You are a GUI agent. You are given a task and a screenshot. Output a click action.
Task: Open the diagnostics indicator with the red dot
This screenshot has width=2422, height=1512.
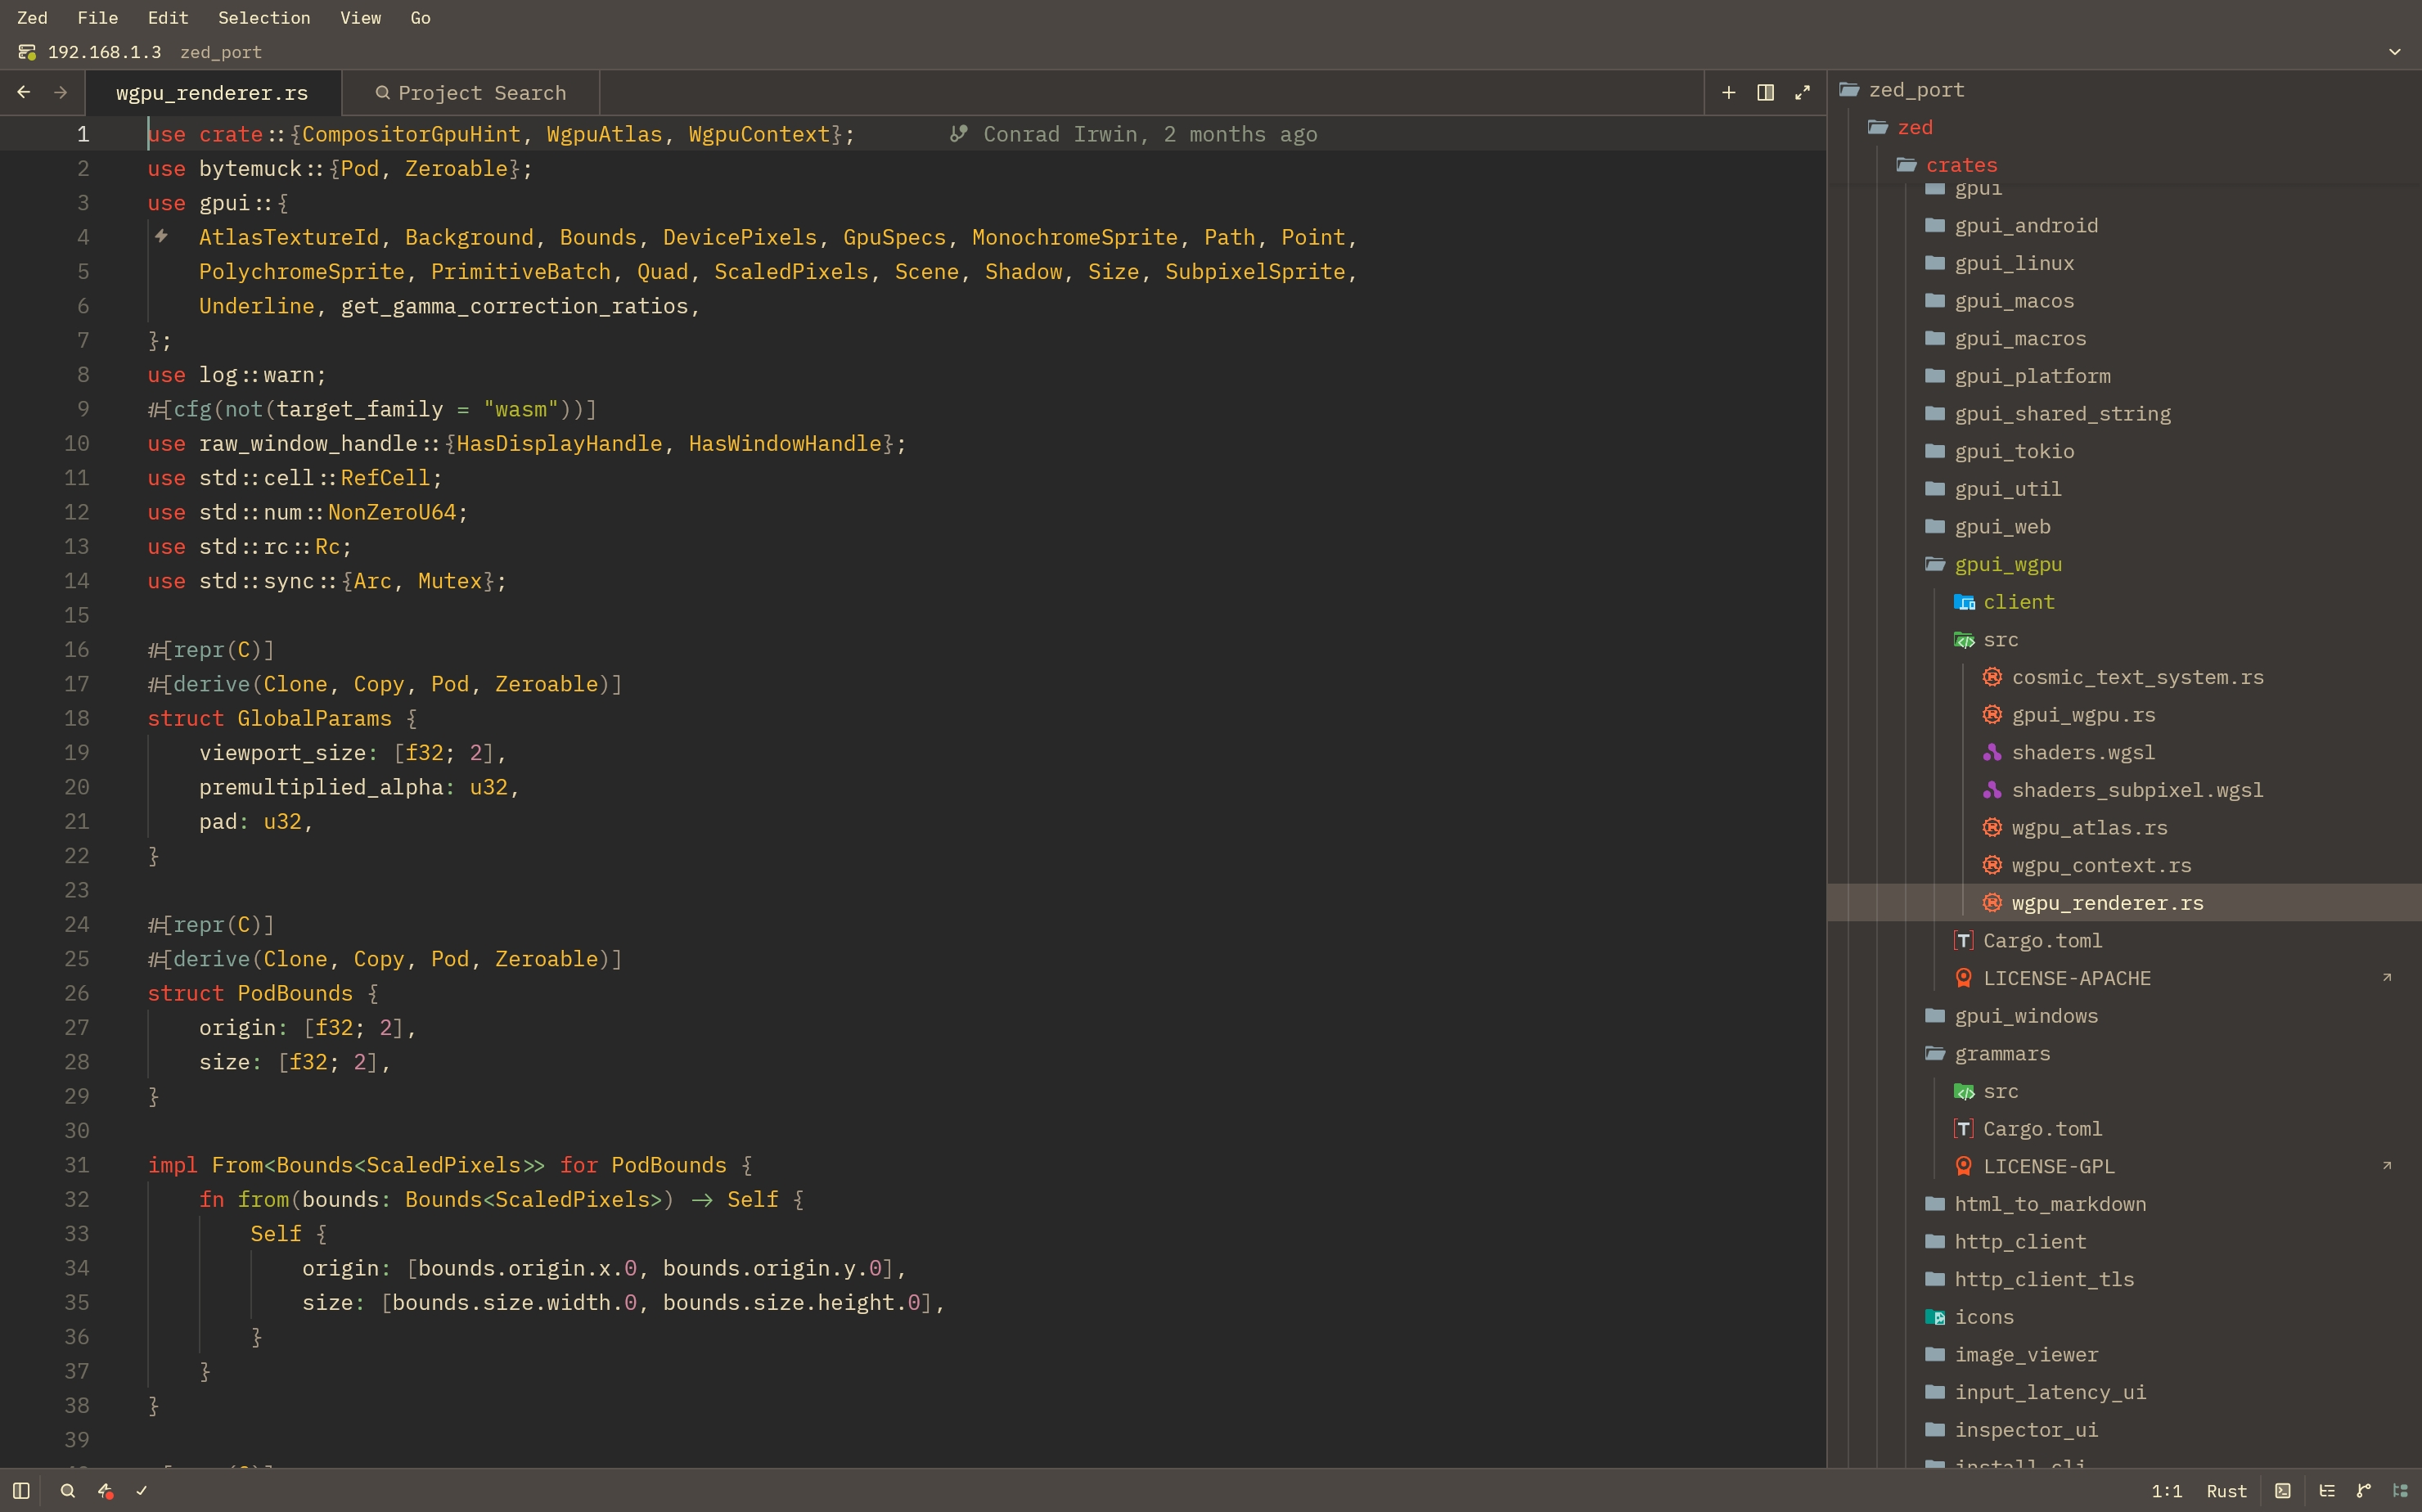105,1490
